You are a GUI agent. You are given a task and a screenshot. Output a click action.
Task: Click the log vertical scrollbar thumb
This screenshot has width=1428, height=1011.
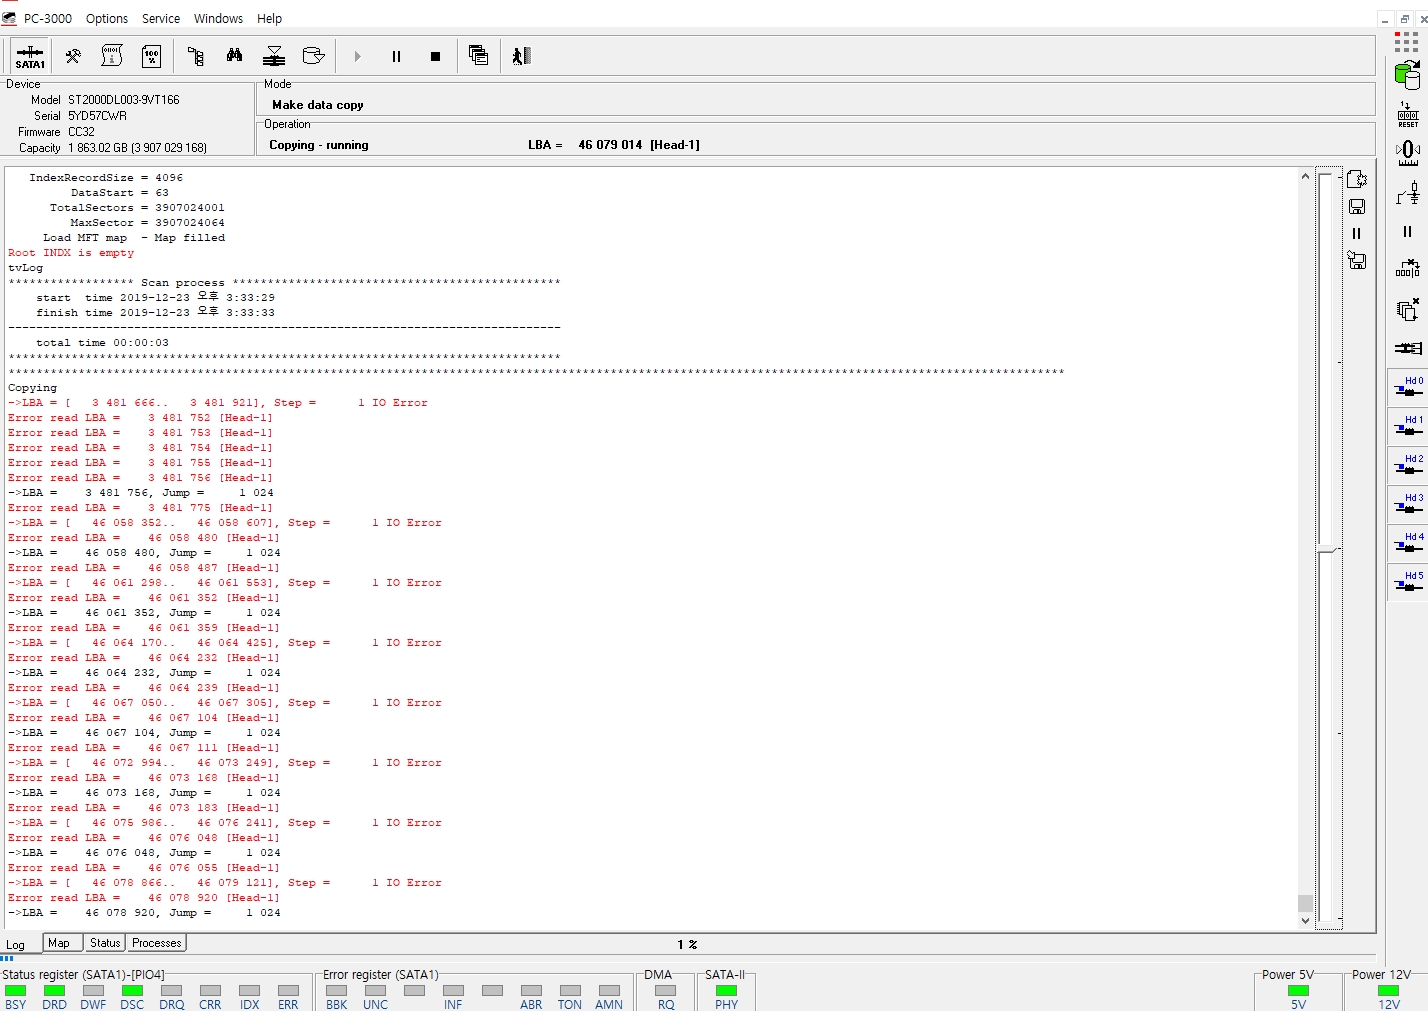1305,903
